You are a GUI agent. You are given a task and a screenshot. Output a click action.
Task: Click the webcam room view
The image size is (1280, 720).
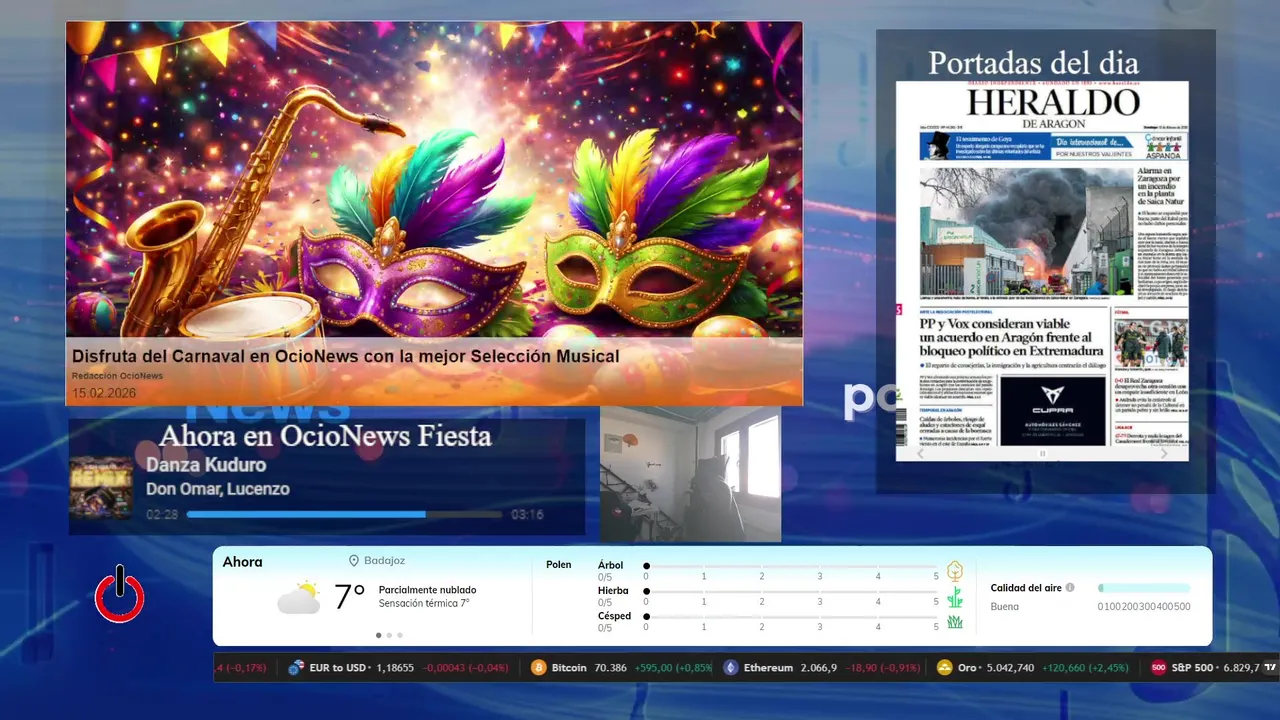pos(690,474)
